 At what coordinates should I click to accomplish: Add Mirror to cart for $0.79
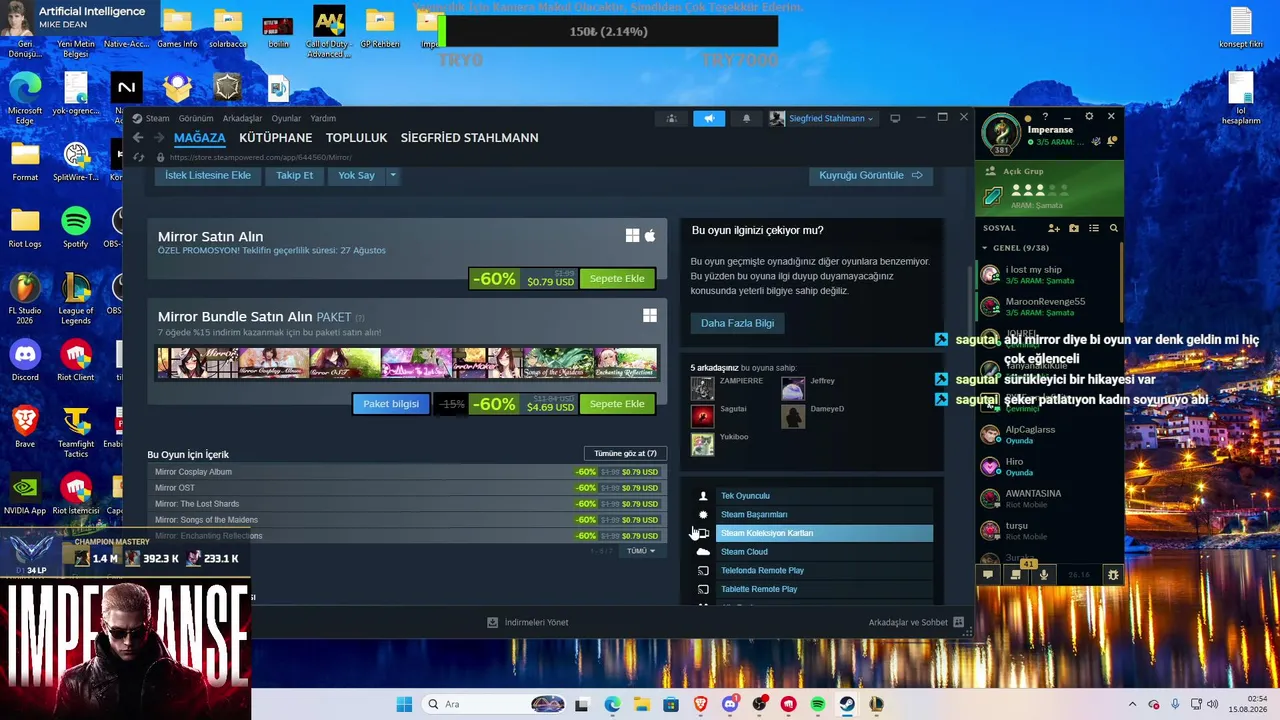tap(617, 278)
